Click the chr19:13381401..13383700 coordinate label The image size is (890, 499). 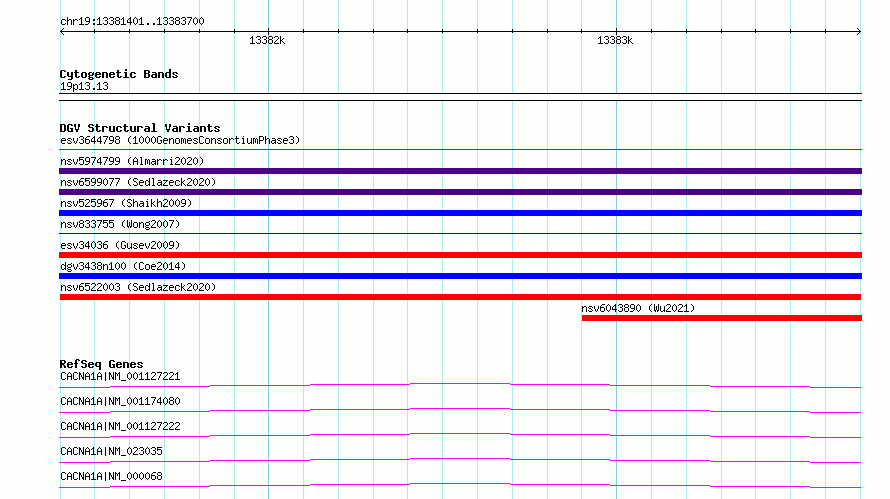(x=132, y=22)
